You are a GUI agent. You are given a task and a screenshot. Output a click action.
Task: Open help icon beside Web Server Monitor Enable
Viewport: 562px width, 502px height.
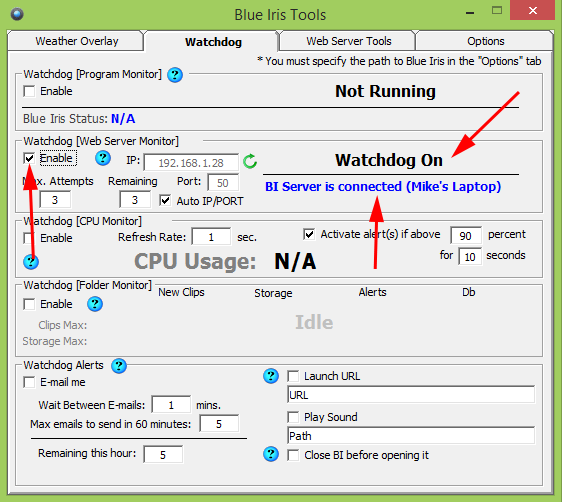click(x=103, y=158)
